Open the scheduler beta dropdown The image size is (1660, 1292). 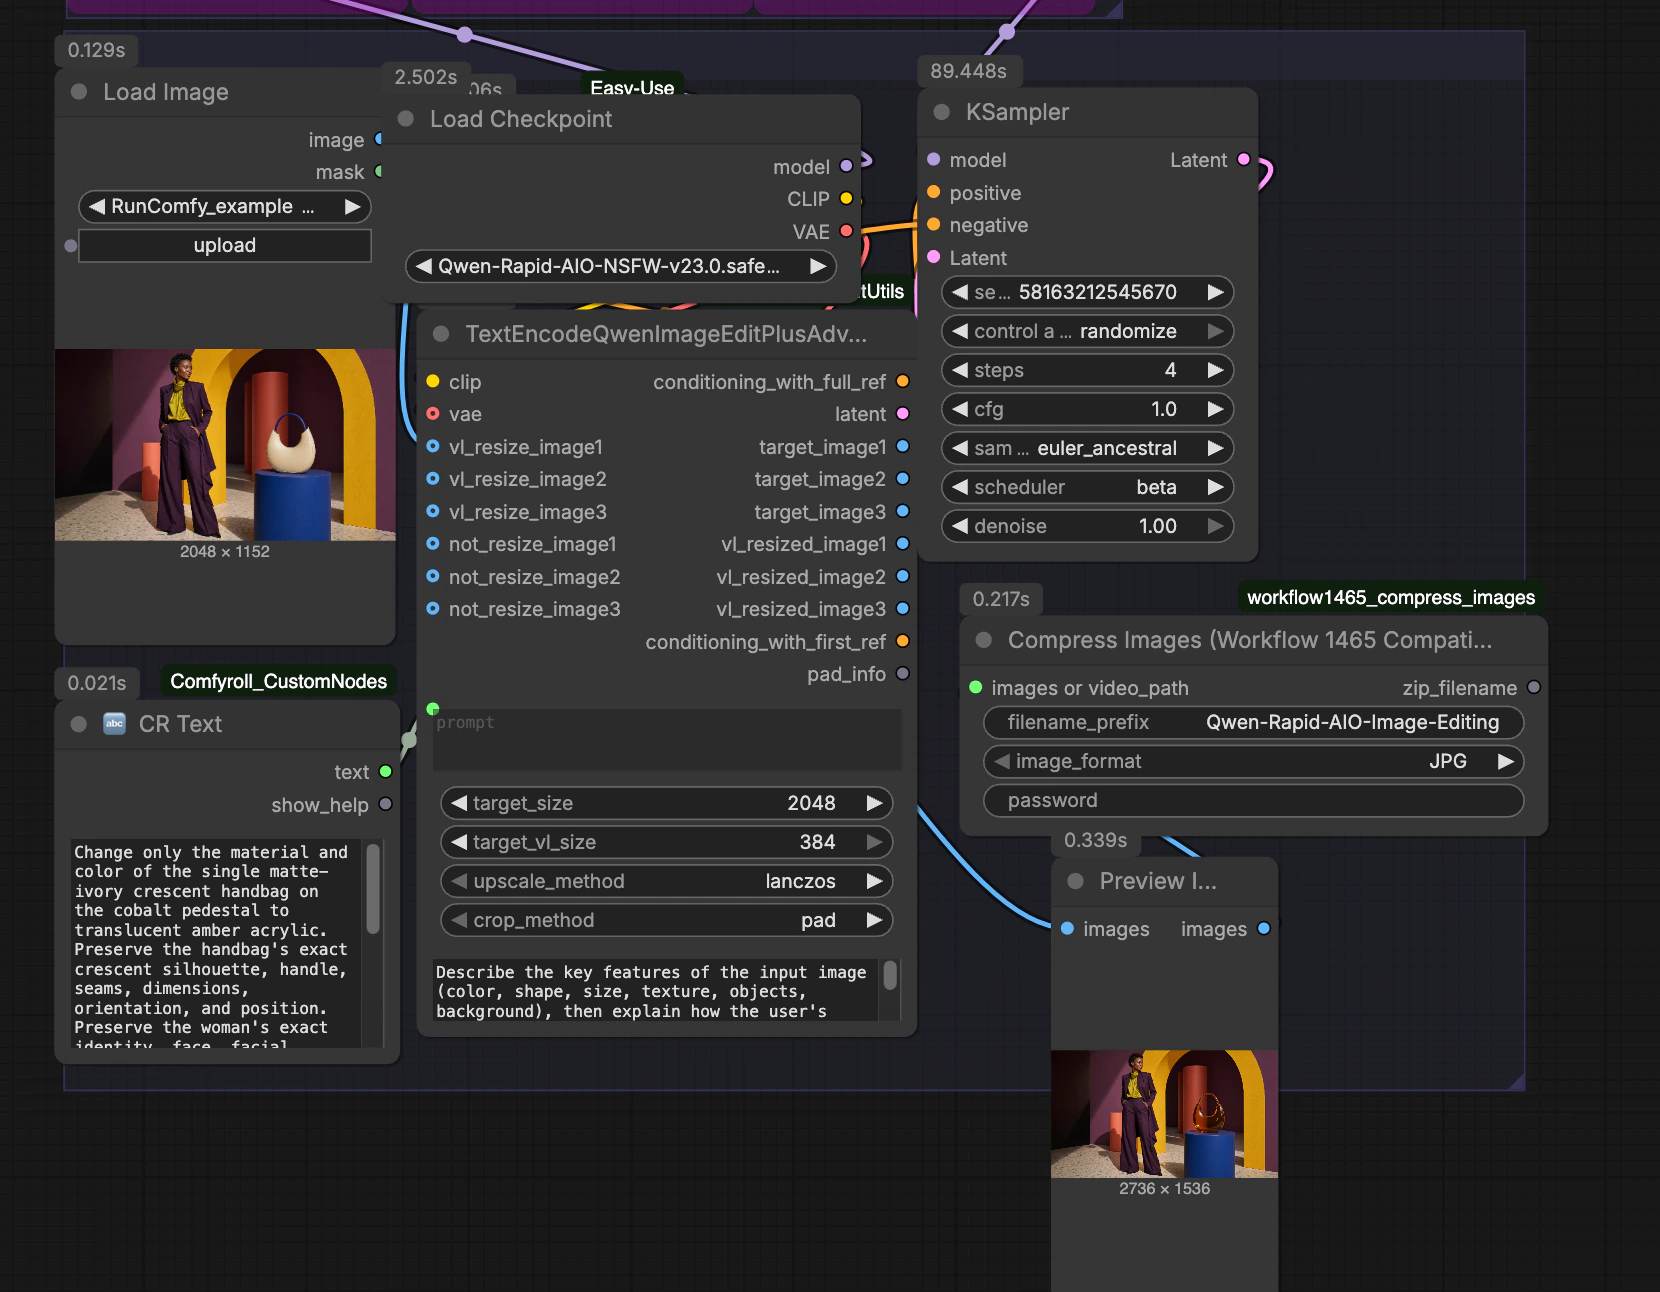point(1088,487)
